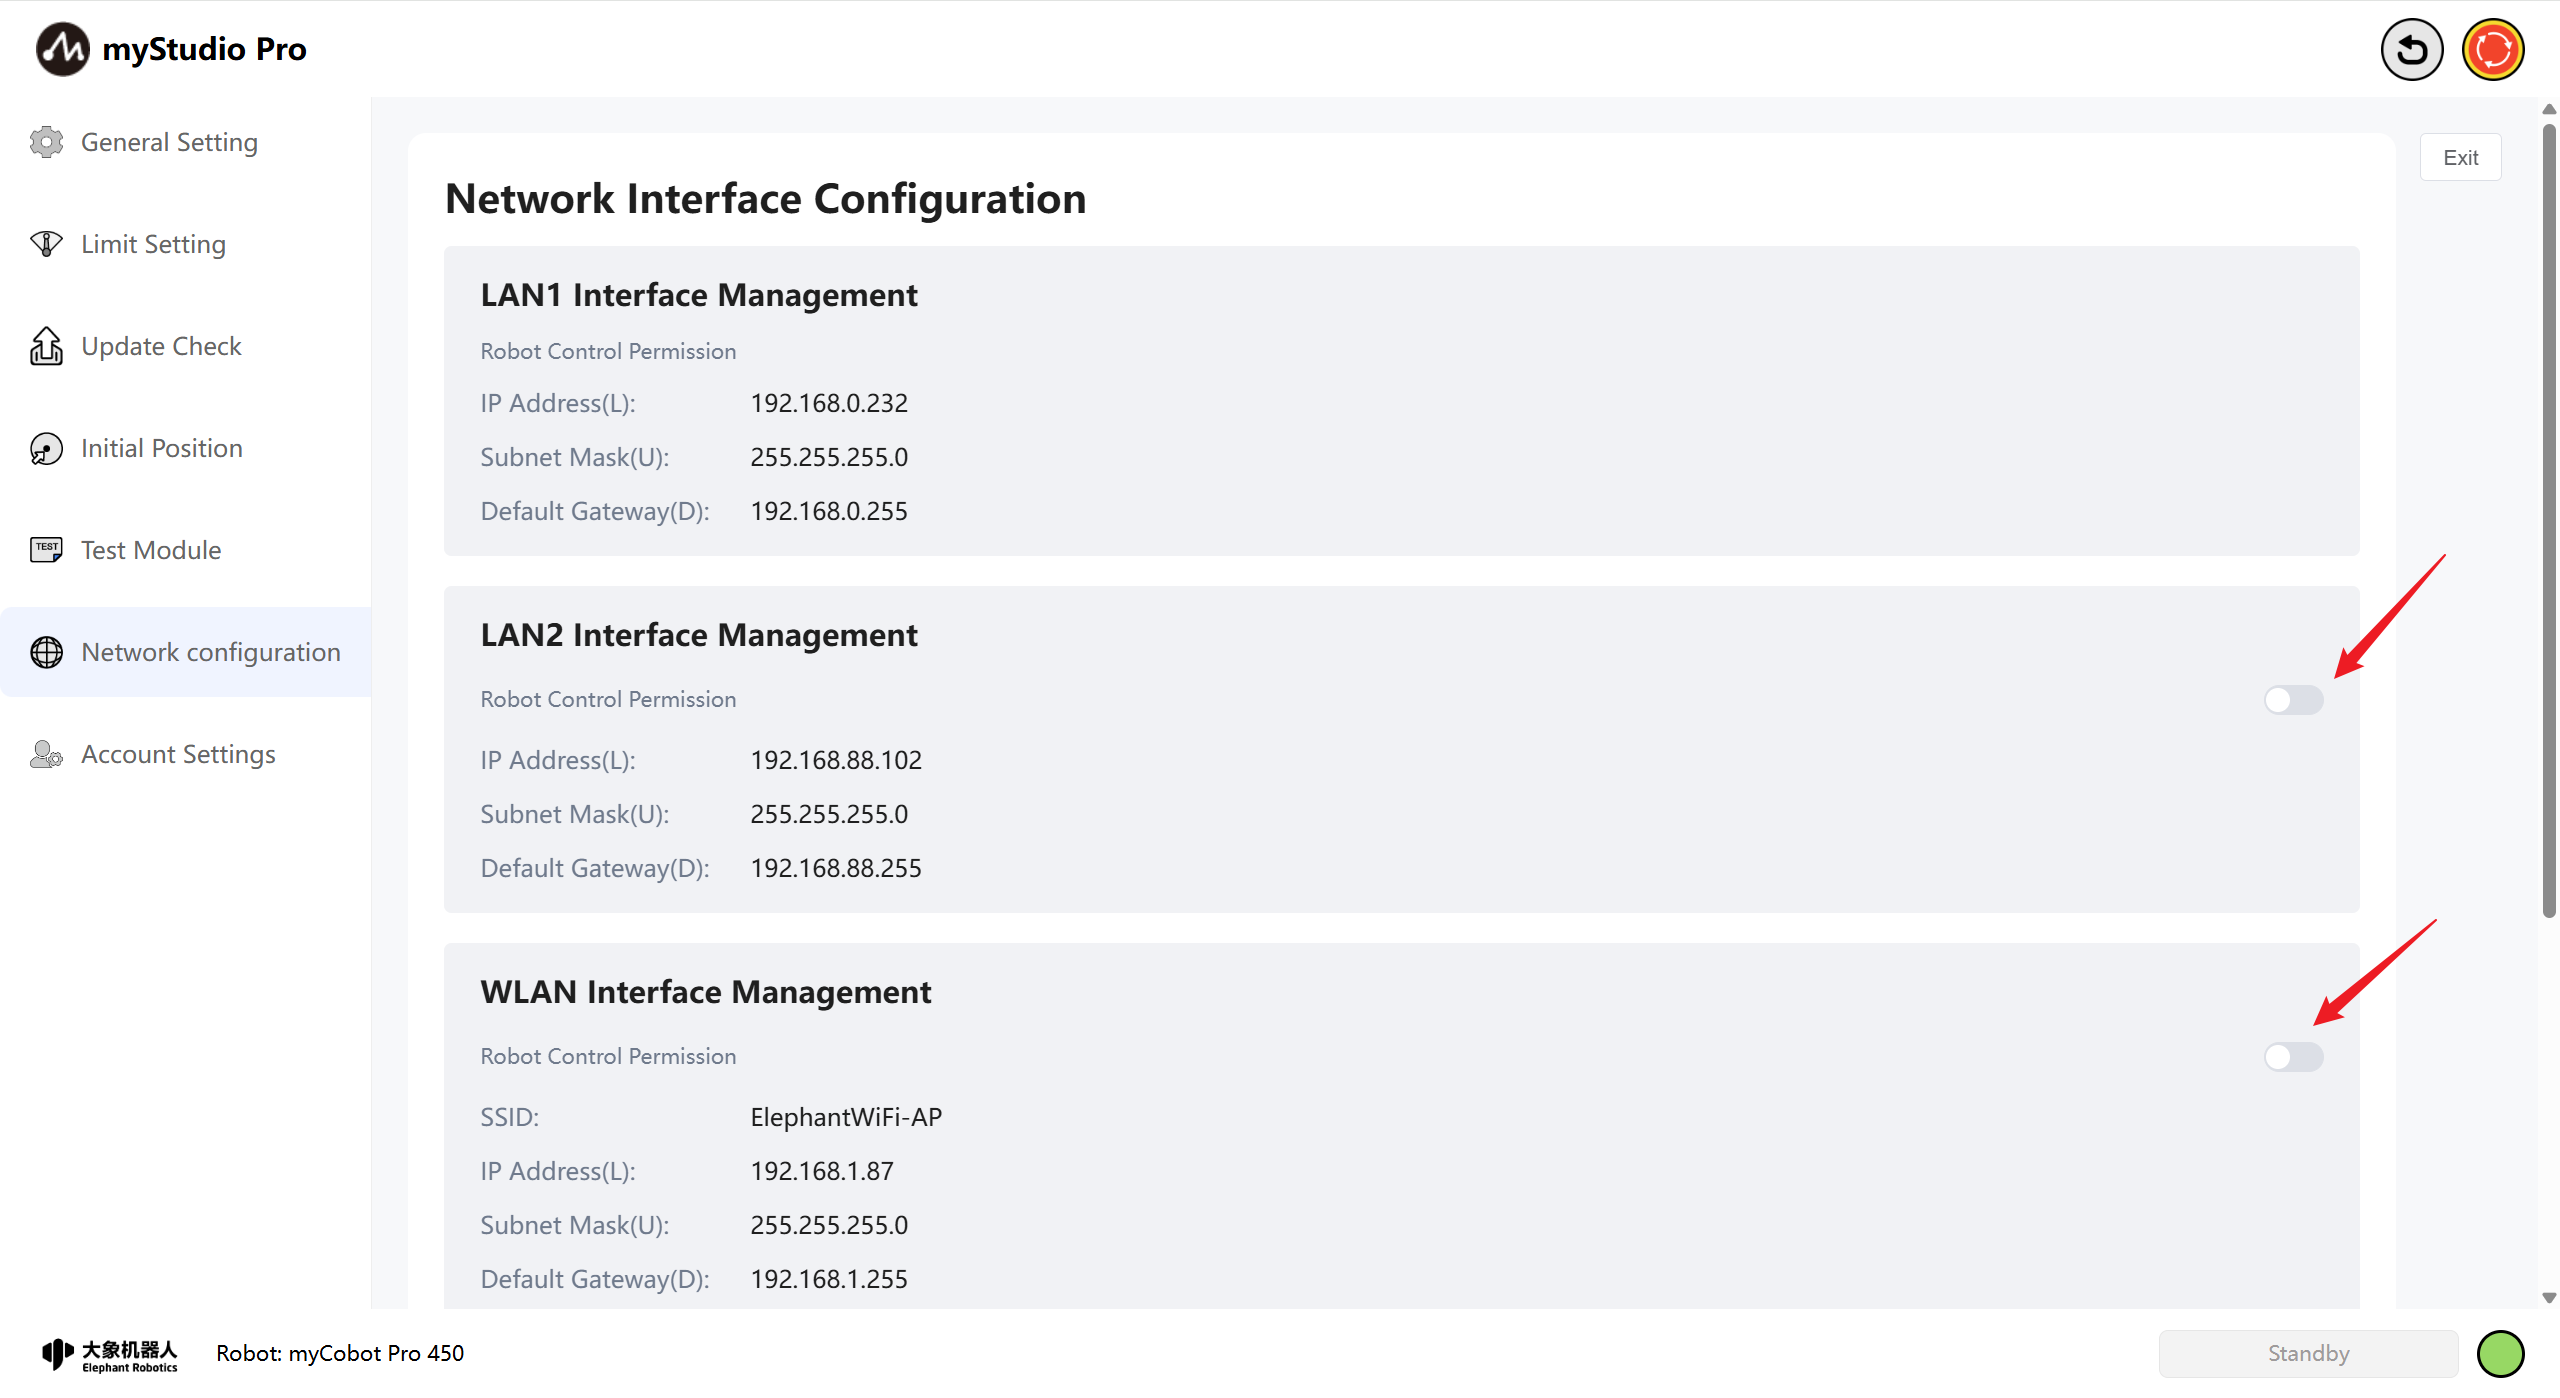Click the Update Check upload icon
The image size is (2560, 1398).
46,346
